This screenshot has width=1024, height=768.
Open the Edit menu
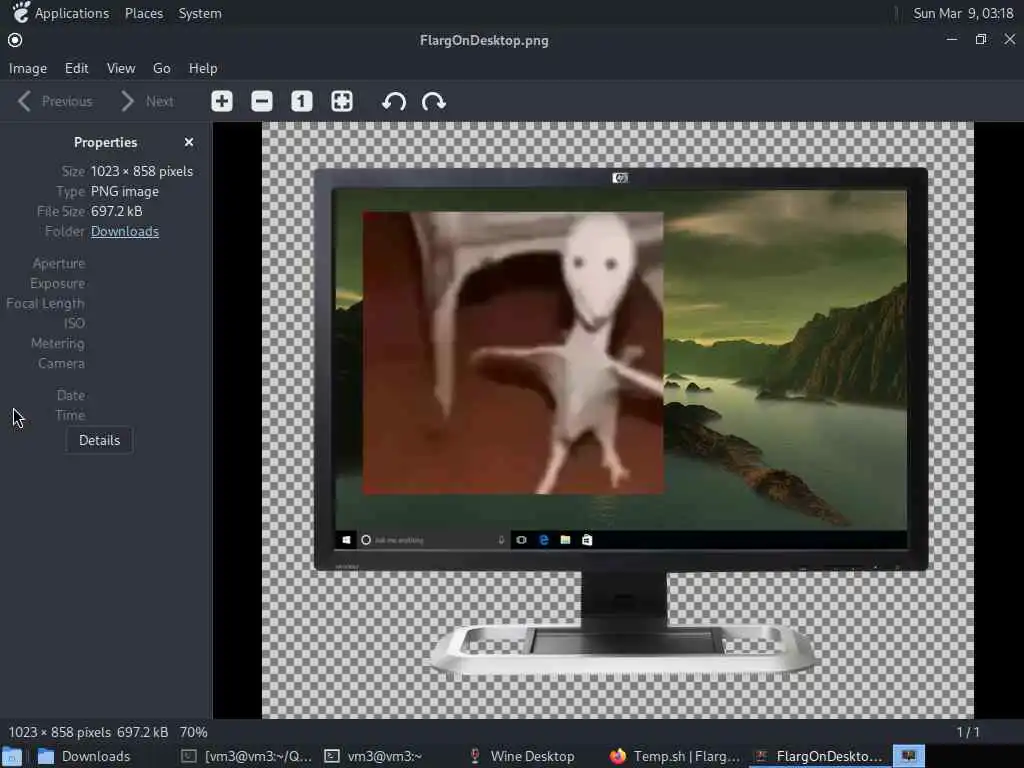point(76,68)
